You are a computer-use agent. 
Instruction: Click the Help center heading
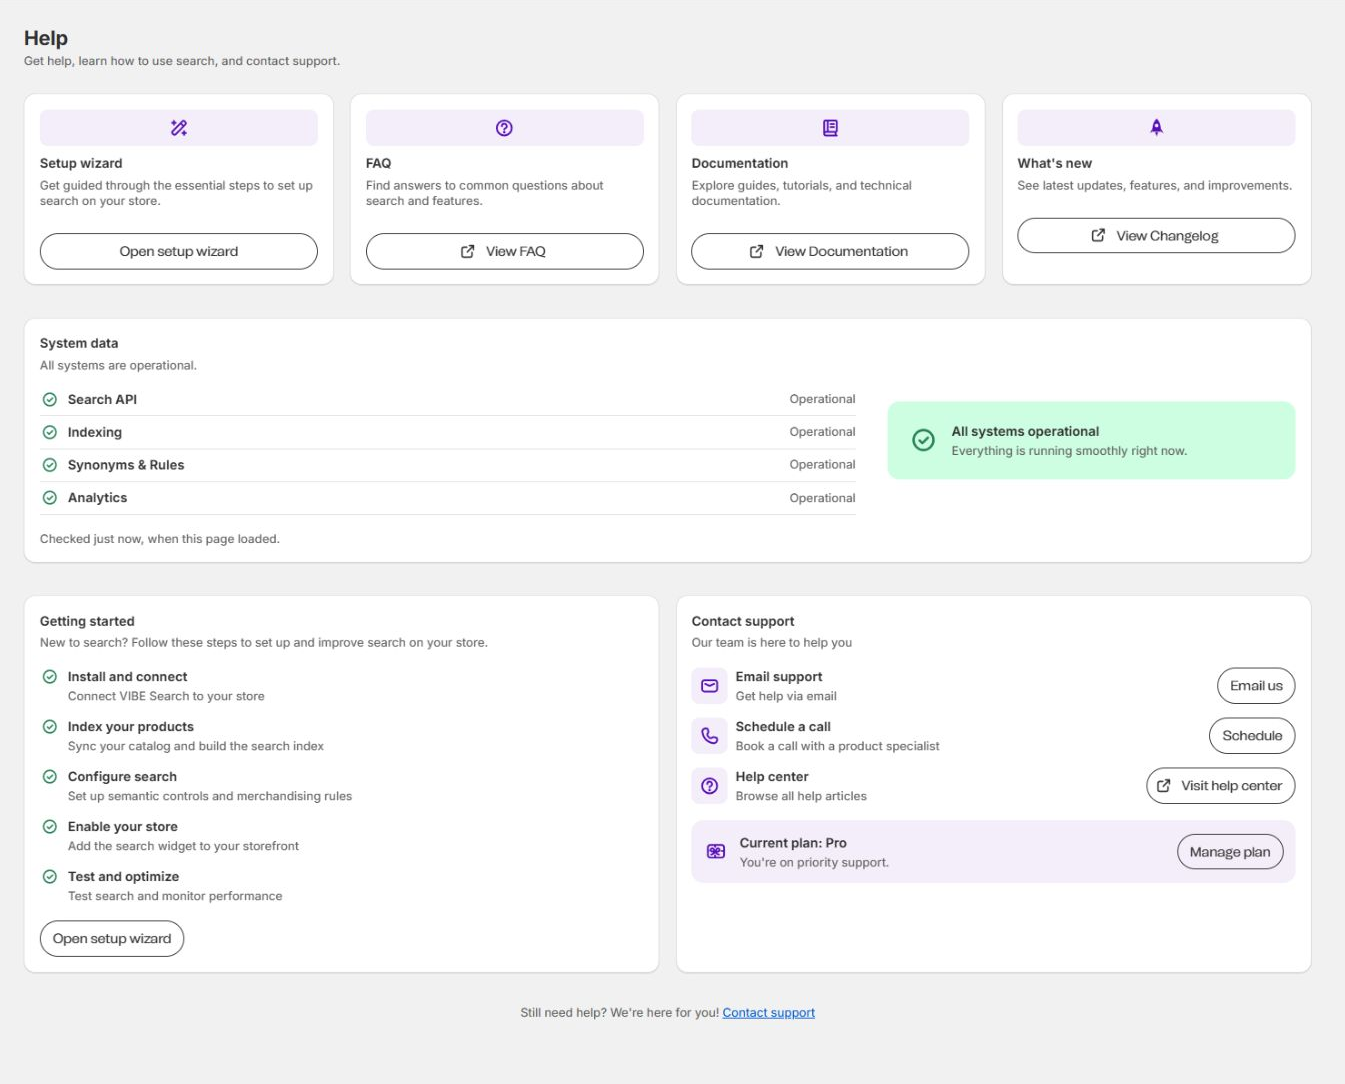tap(772, 777)
